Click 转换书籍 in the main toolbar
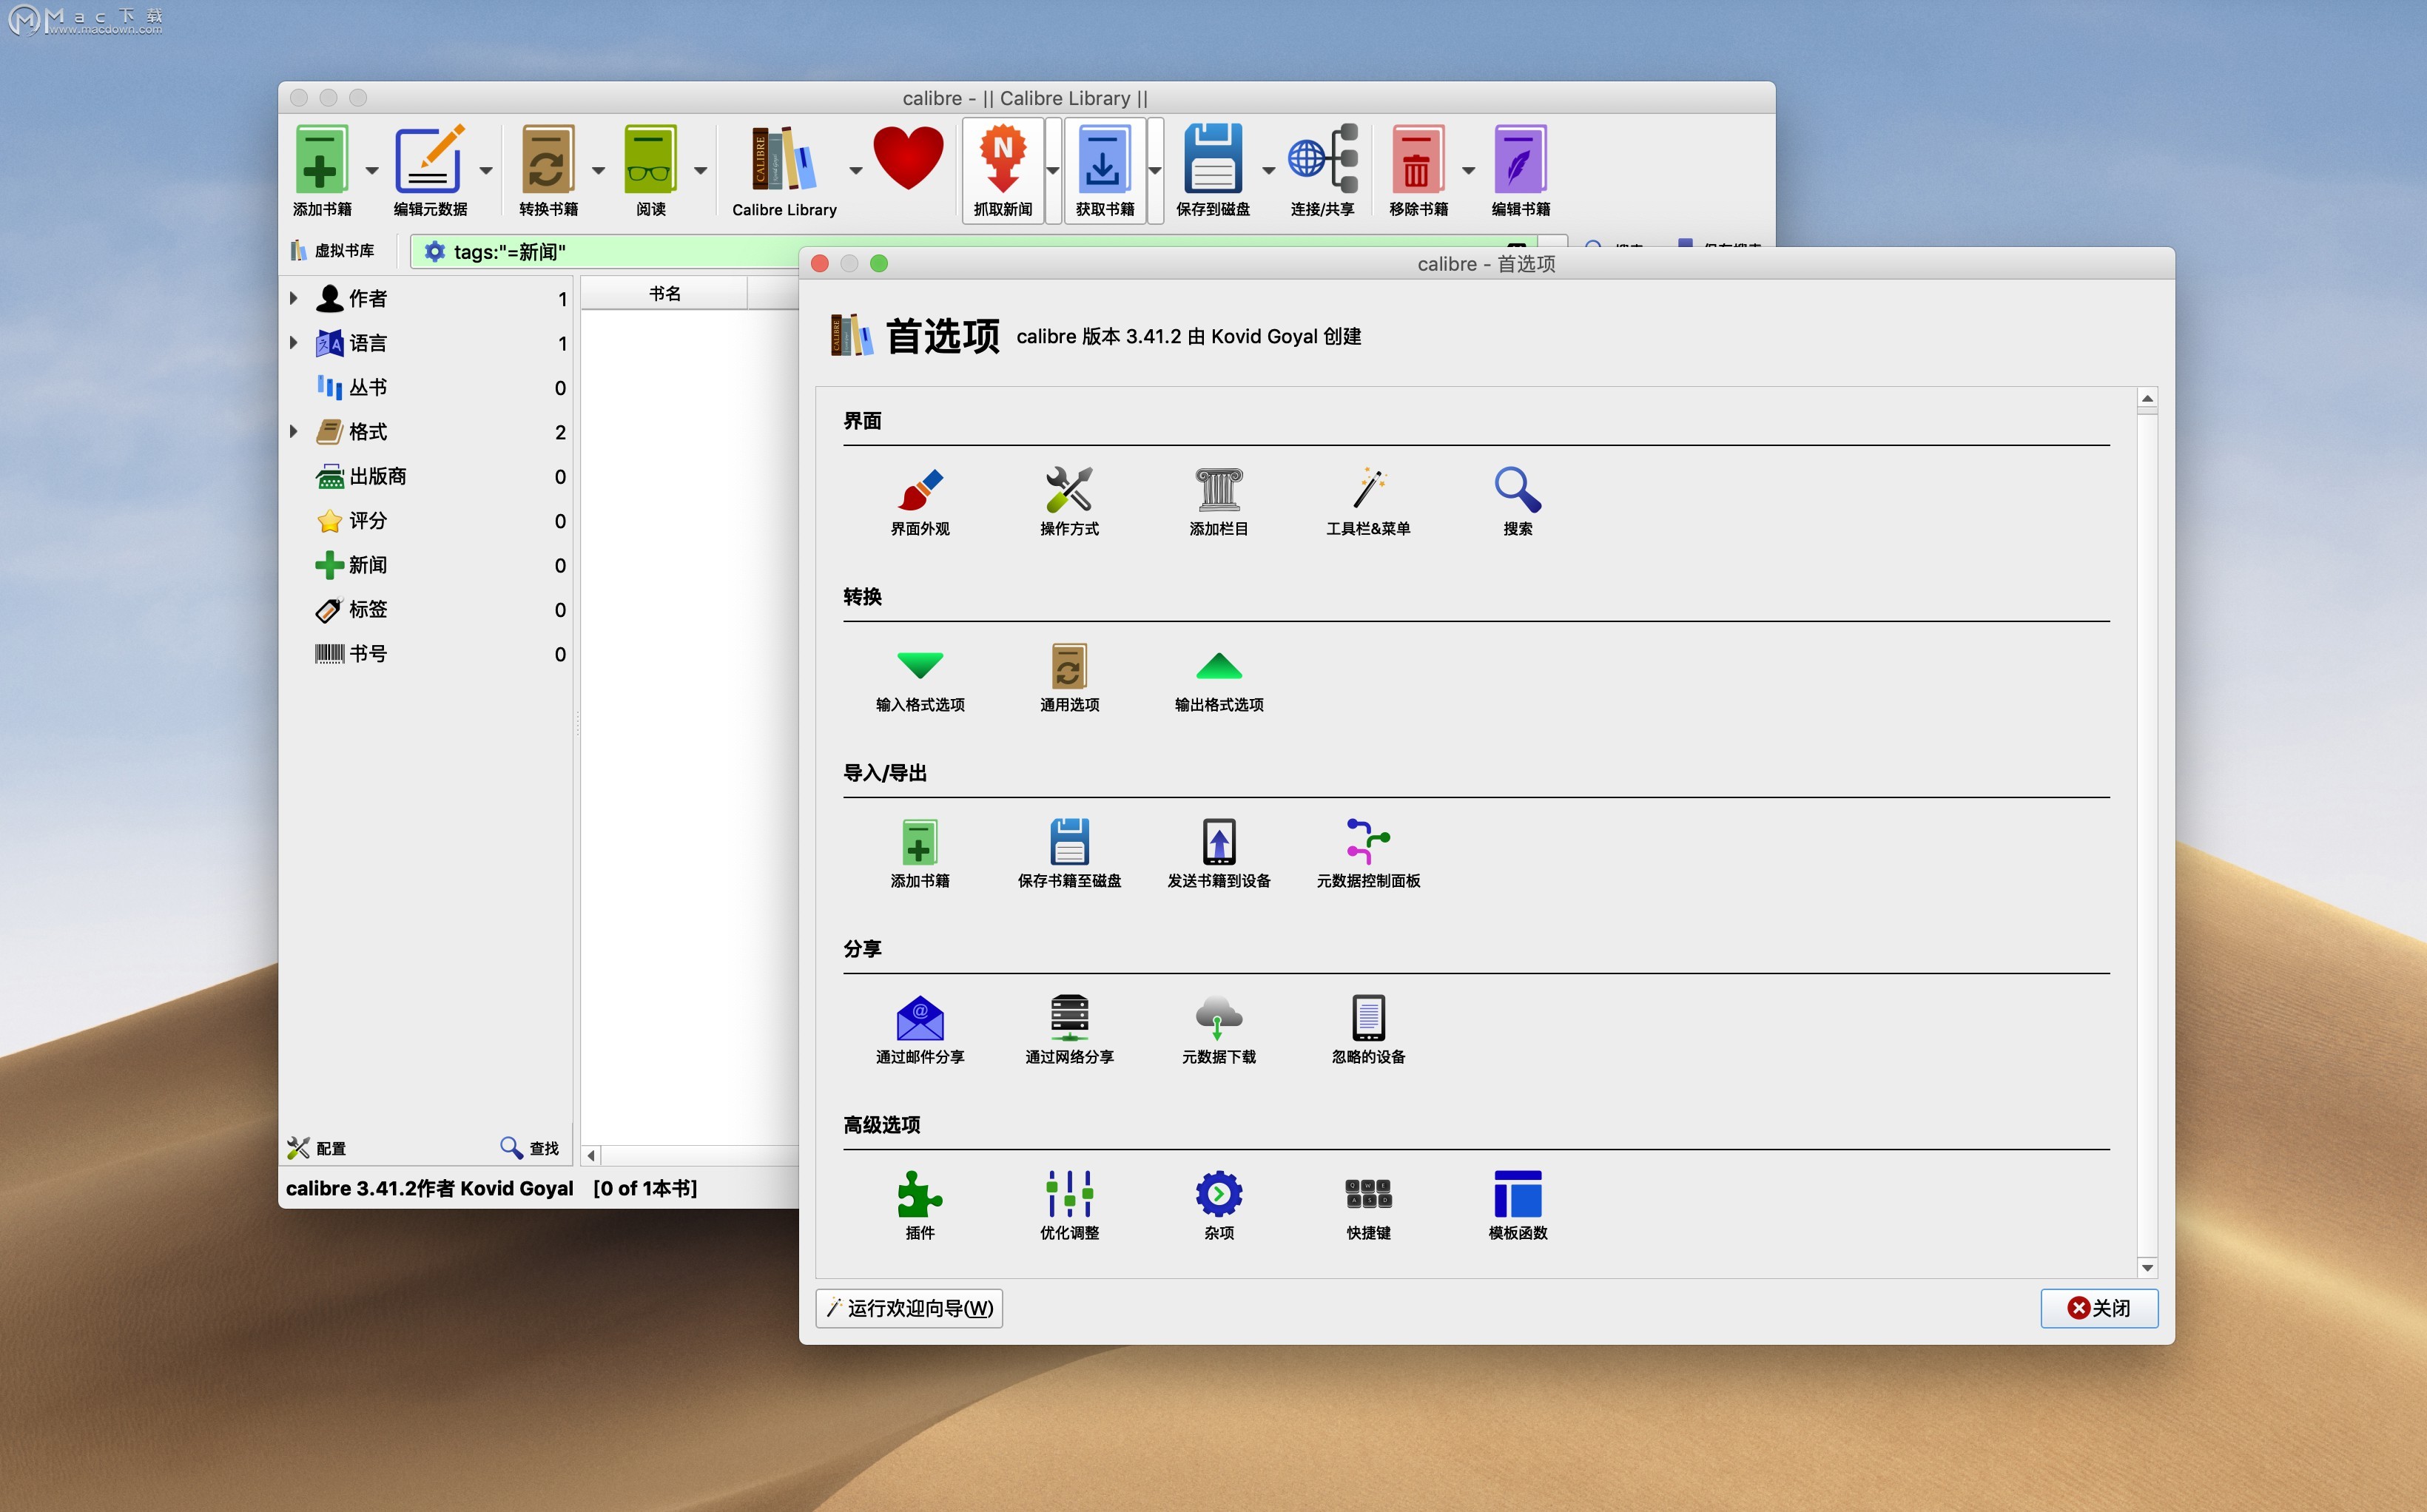The image size is (2427, 1512). click(548, 170)
